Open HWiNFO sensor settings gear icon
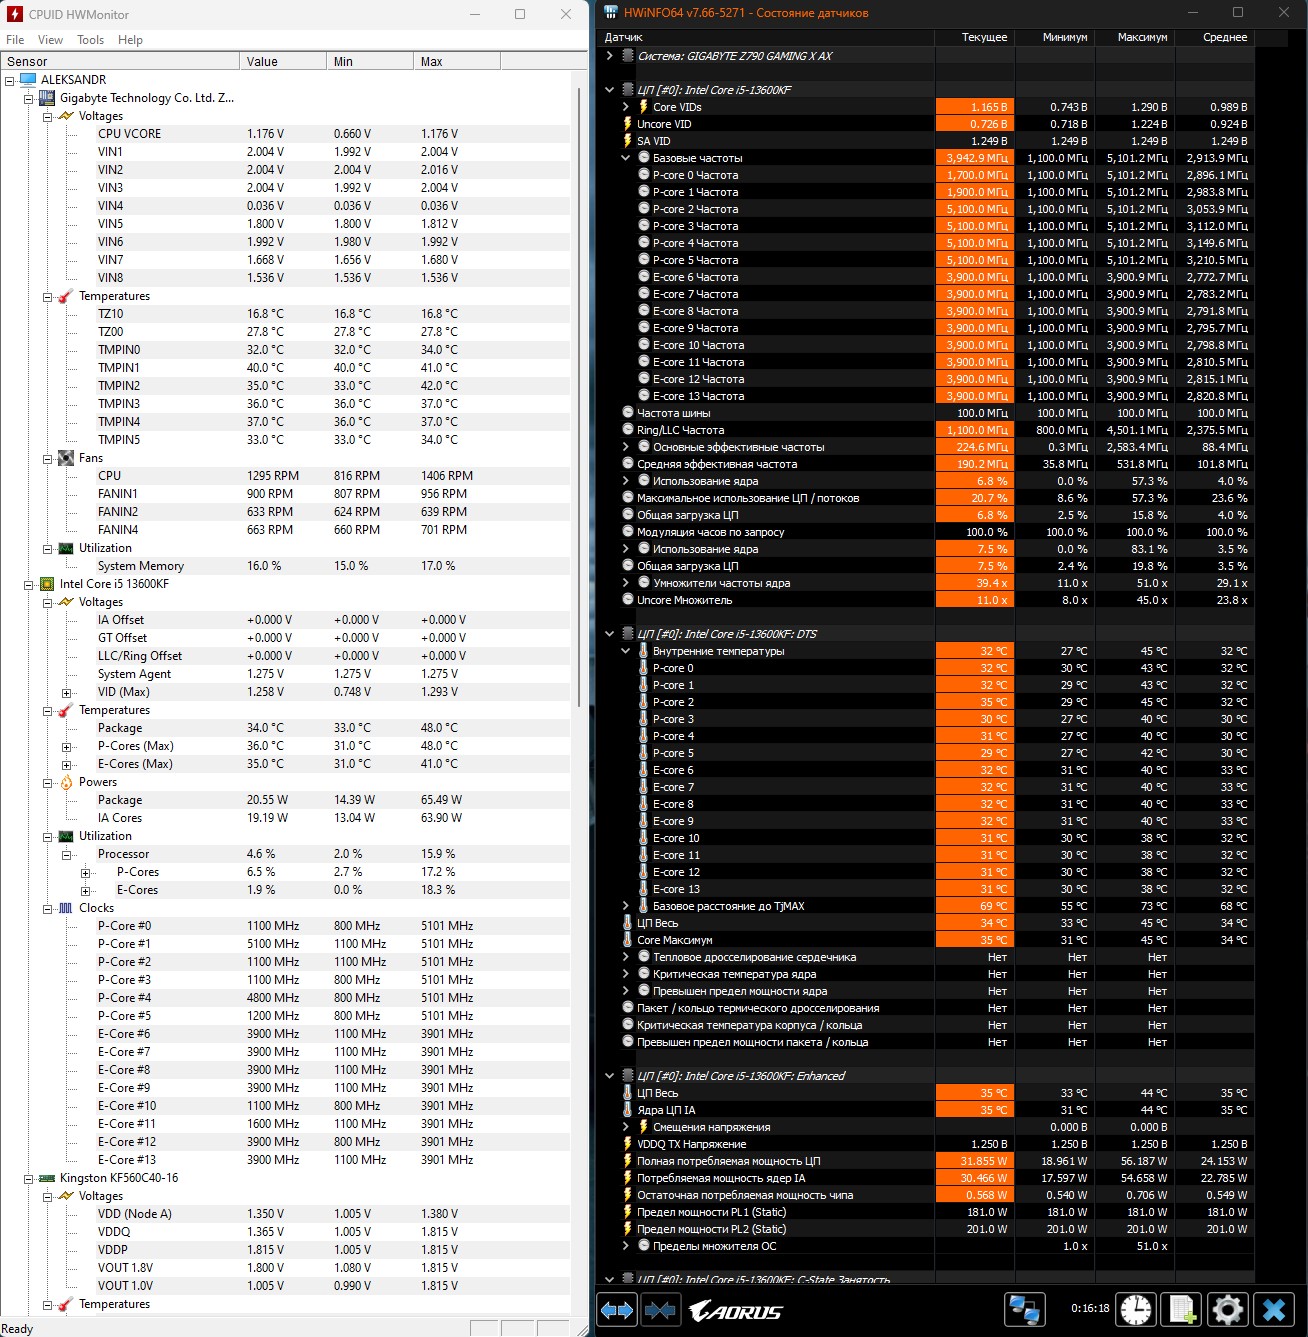The image size is (1308, 1337). 1227,1309
